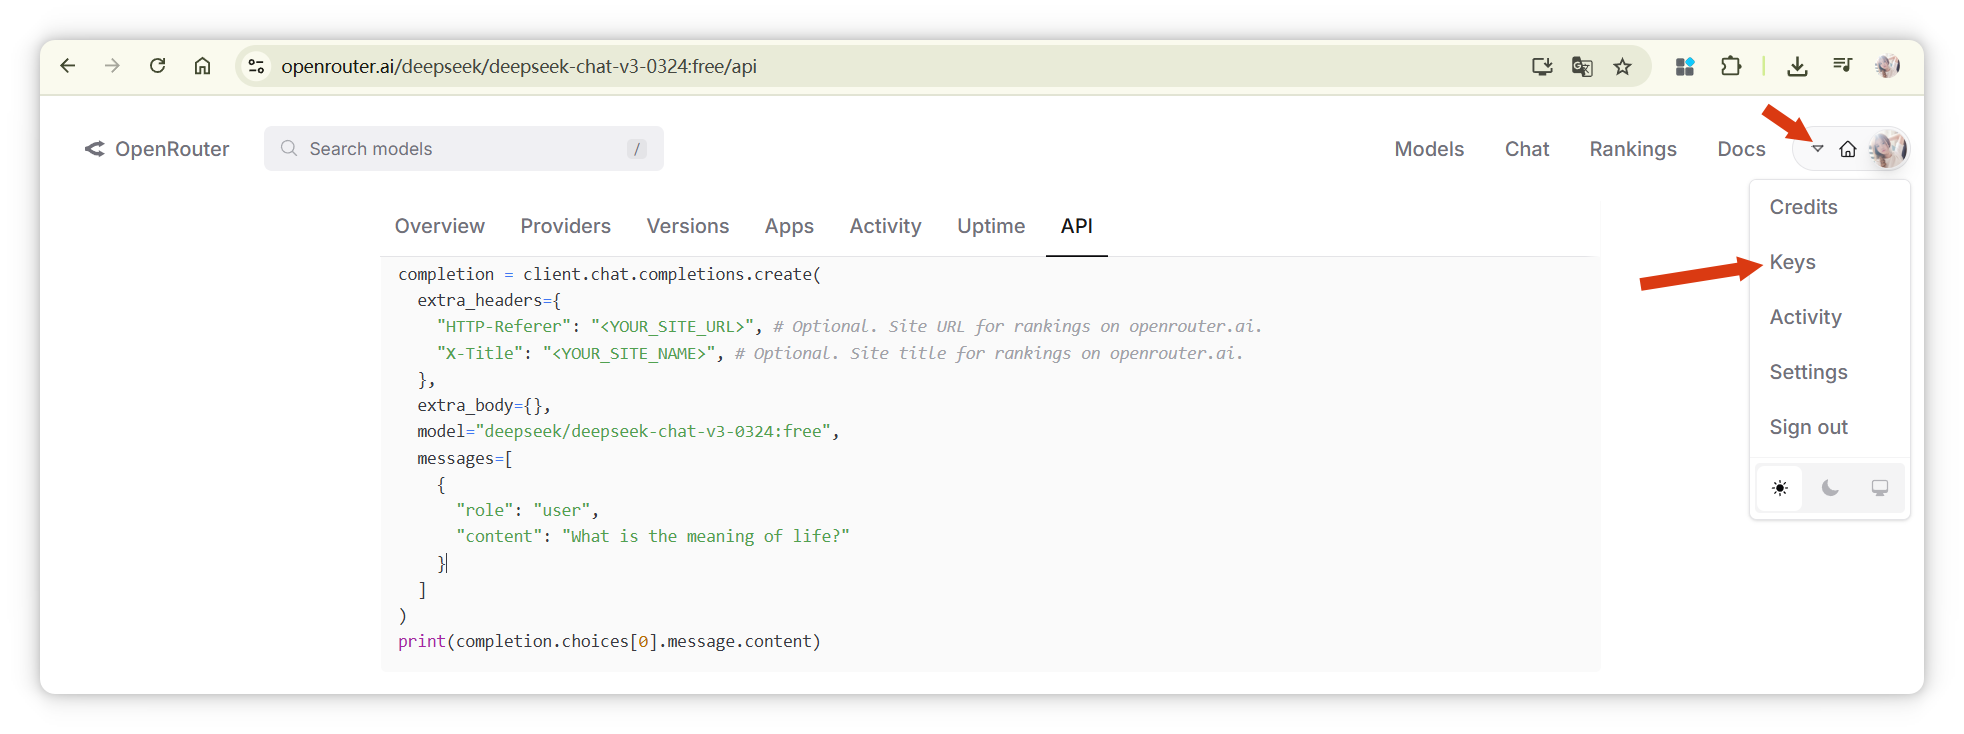Switch to the Uptime tab

(991, 227)
